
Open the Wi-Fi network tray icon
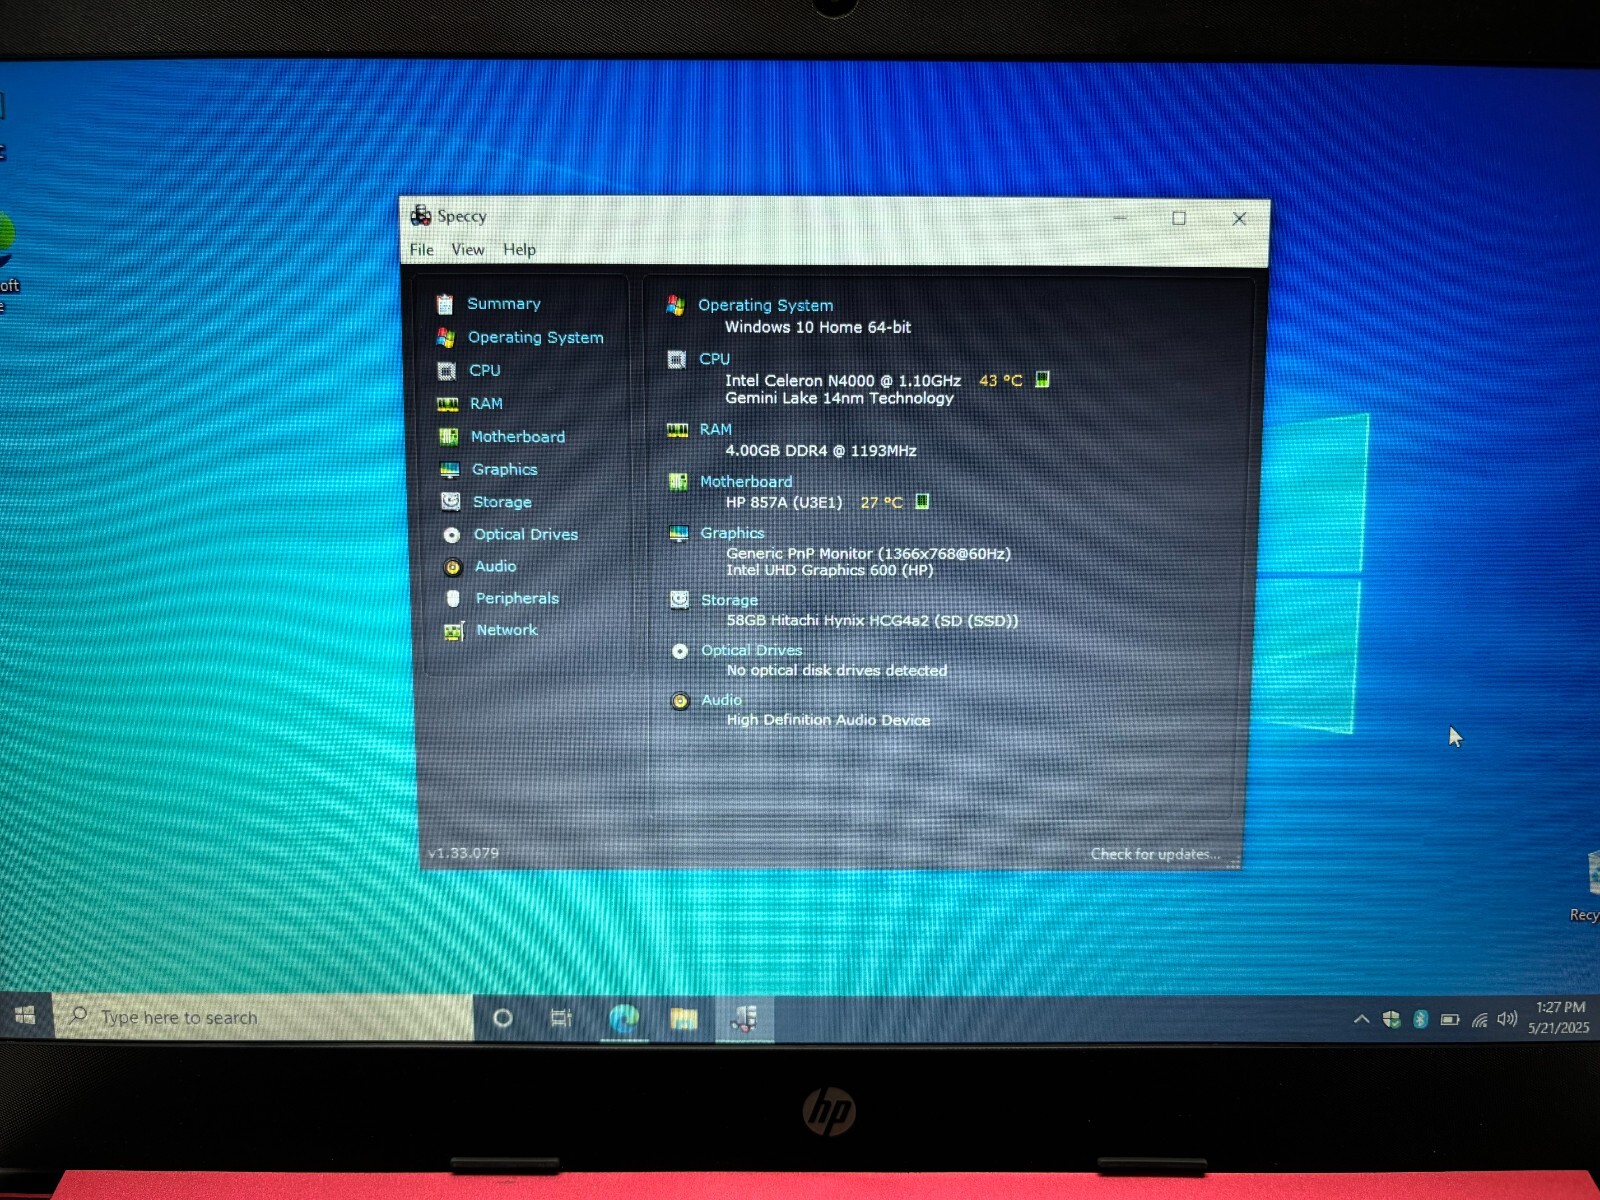coord(1479,1020)
